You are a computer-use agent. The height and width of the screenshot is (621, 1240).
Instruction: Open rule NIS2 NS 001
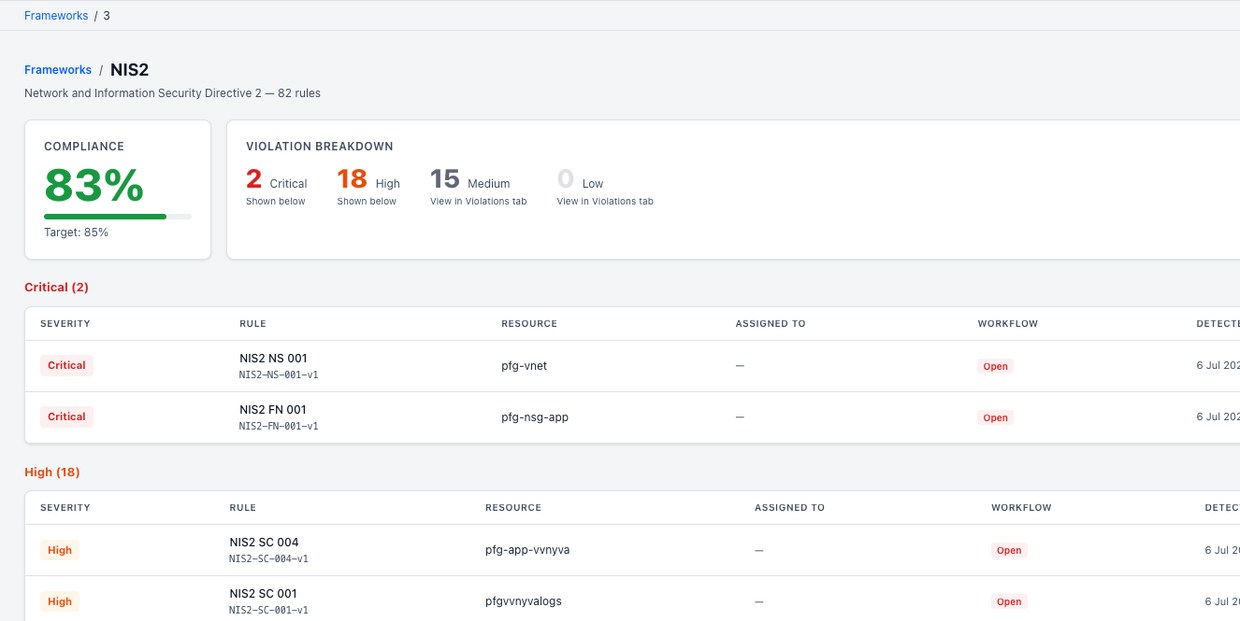point(273,358)
